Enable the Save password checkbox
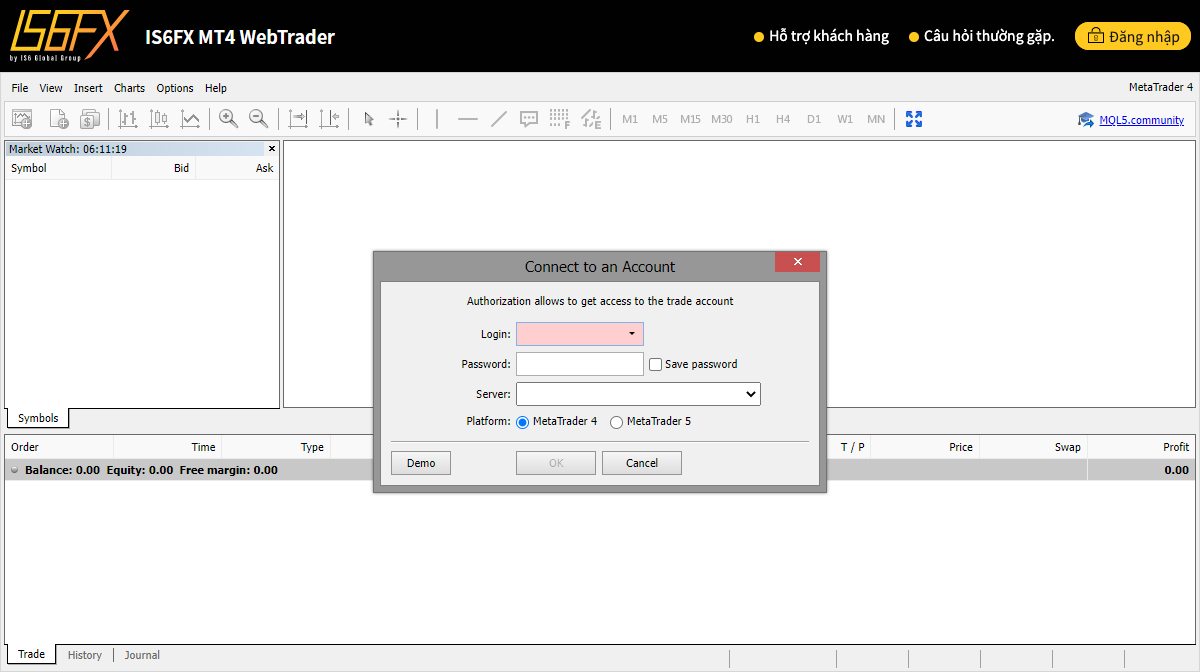This screenshot has height=672, width=1200. [x=656, y=364]
